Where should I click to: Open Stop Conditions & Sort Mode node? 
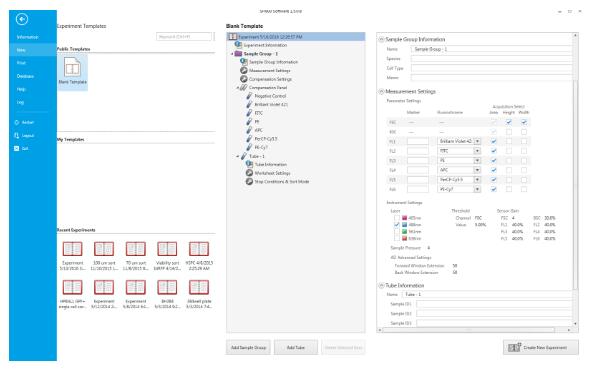coord(282,182)
